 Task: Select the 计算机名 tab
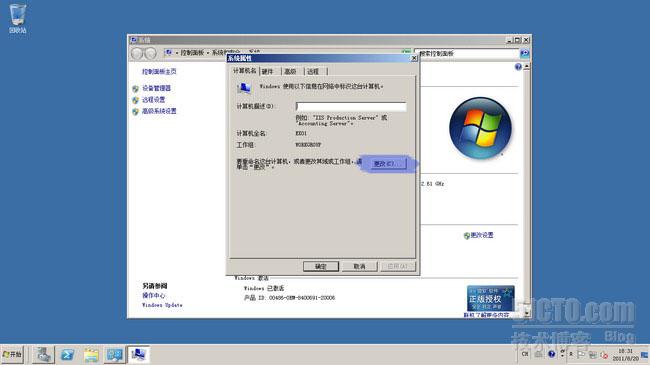(x=245, y=71)
